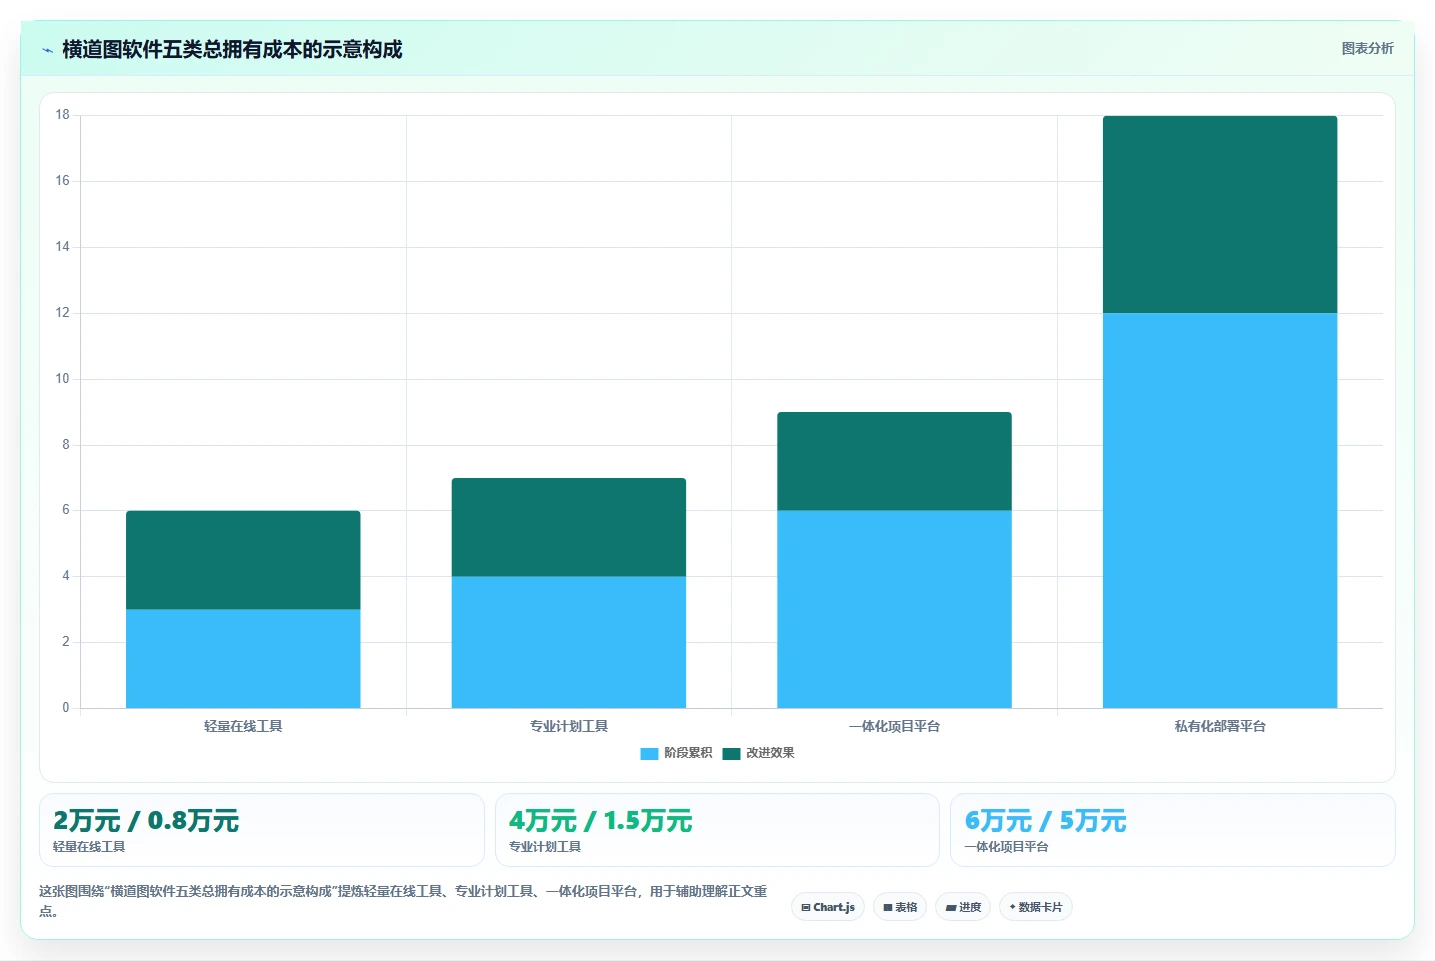Click the green segment of the 一体化项目平台 bar

click(894, 461)
